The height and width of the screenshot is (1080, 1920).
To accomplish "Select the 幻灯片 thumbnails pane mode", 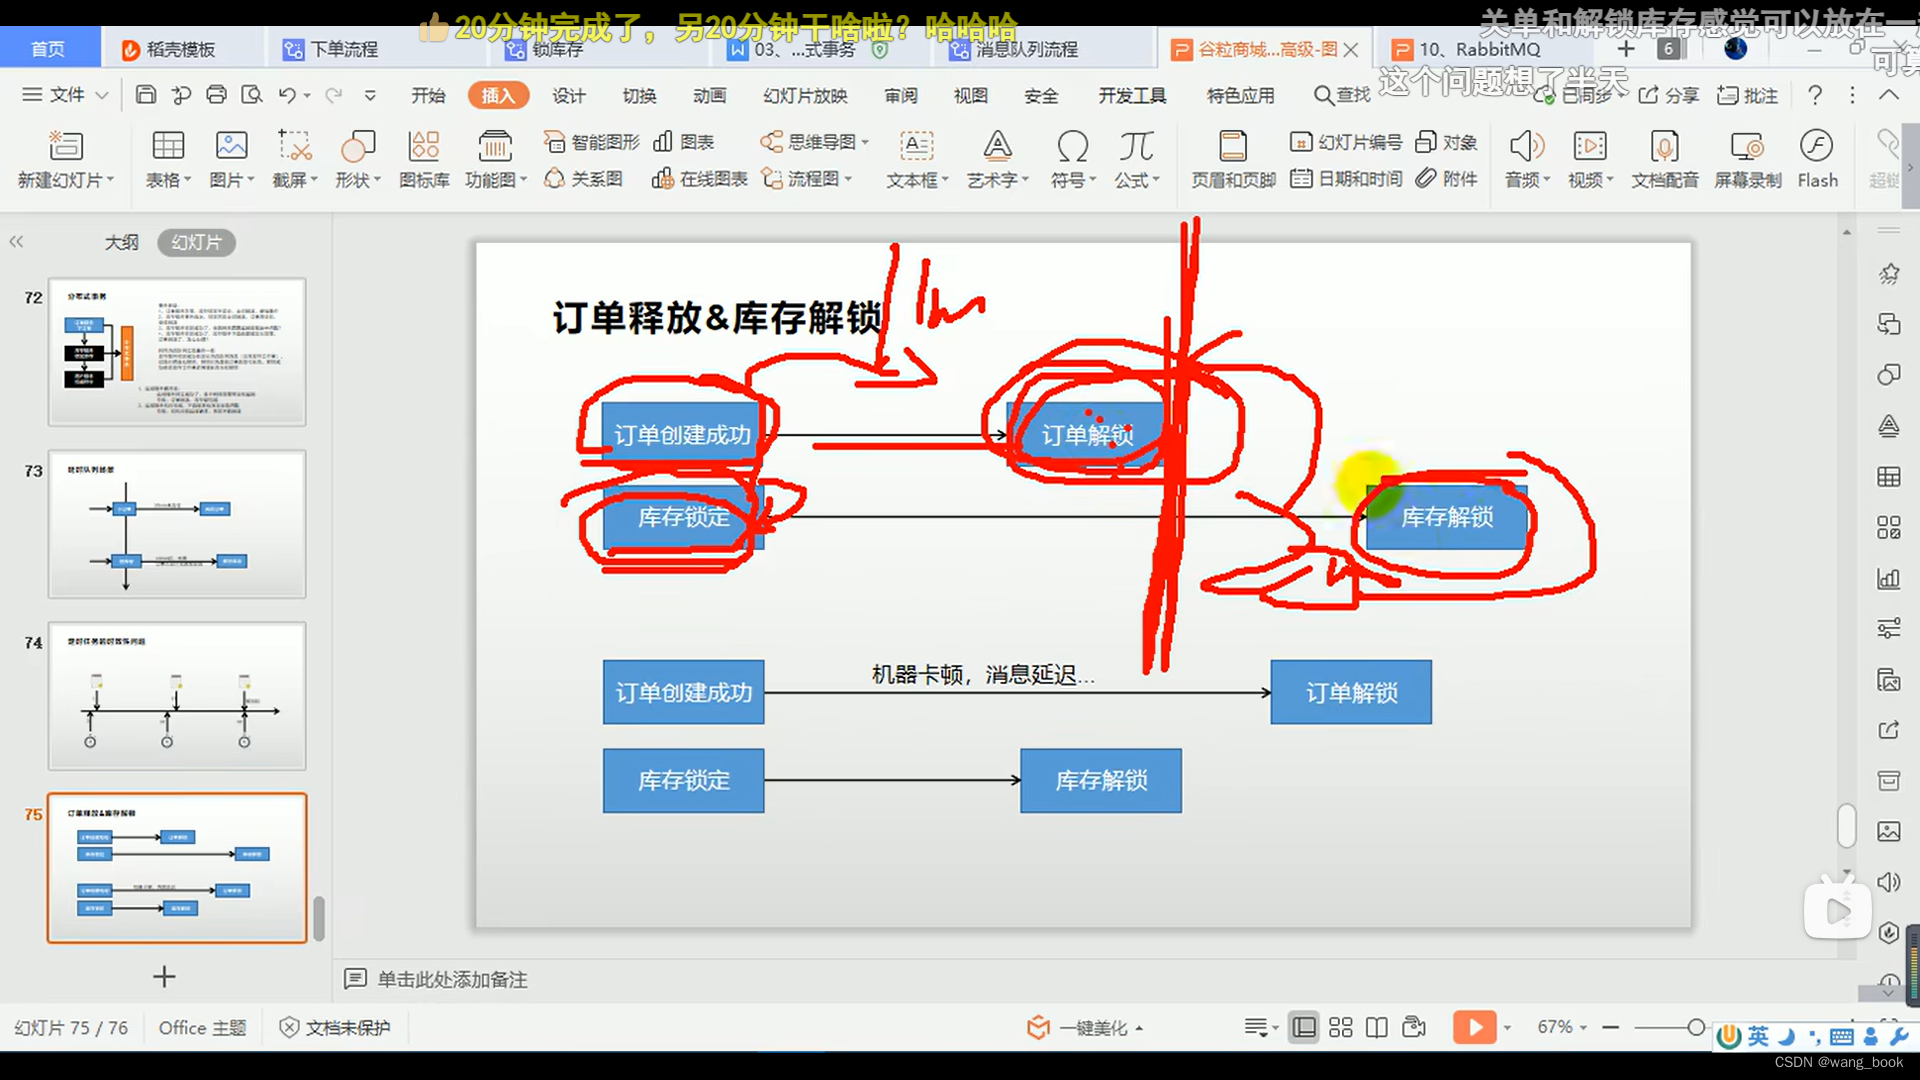I will tap(196, 242).
